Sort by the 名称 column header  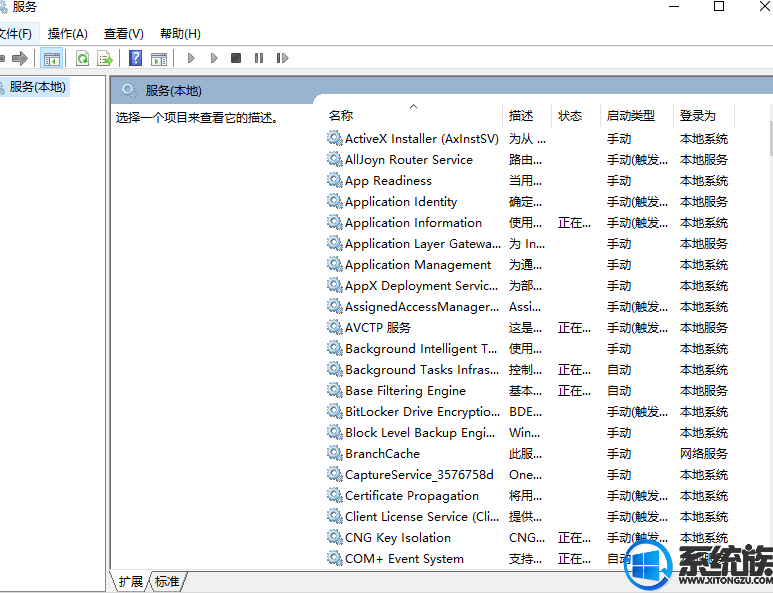coord(341,115)
